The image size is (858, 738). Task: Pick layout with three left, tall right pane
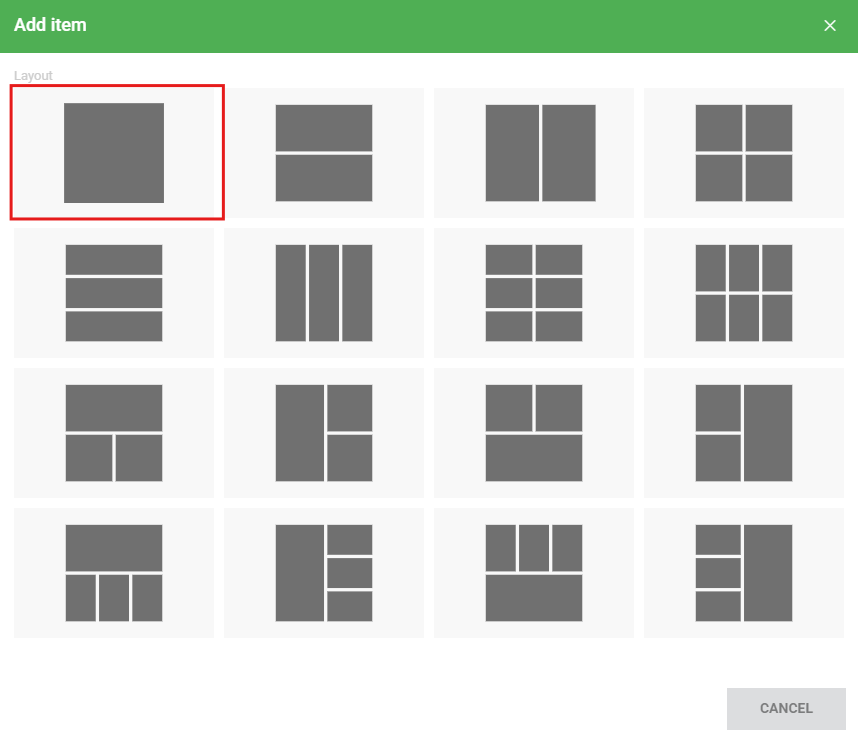744,573
